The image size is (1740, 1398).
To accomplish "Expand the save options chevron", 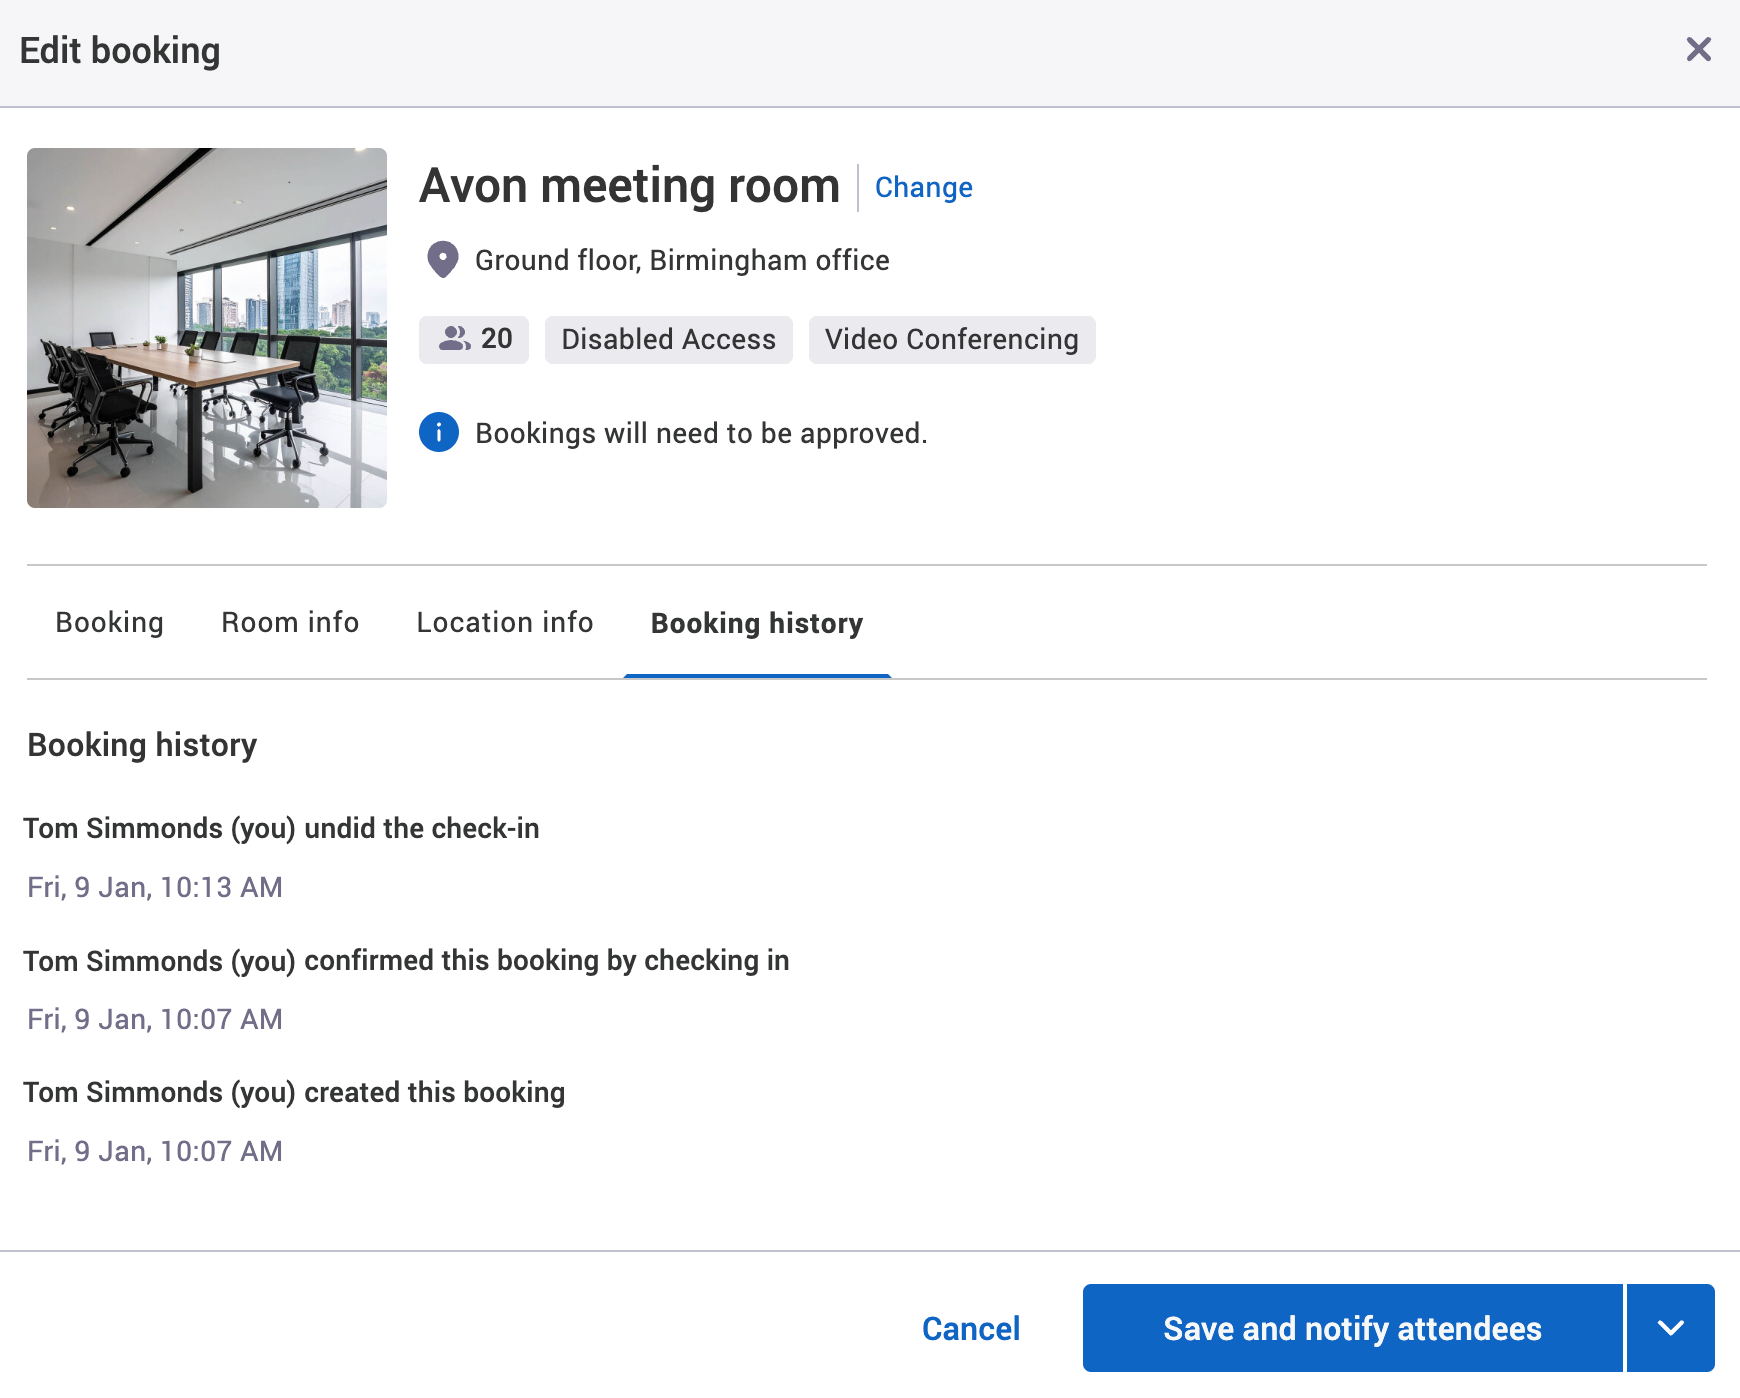I will click(1671, 1328).
